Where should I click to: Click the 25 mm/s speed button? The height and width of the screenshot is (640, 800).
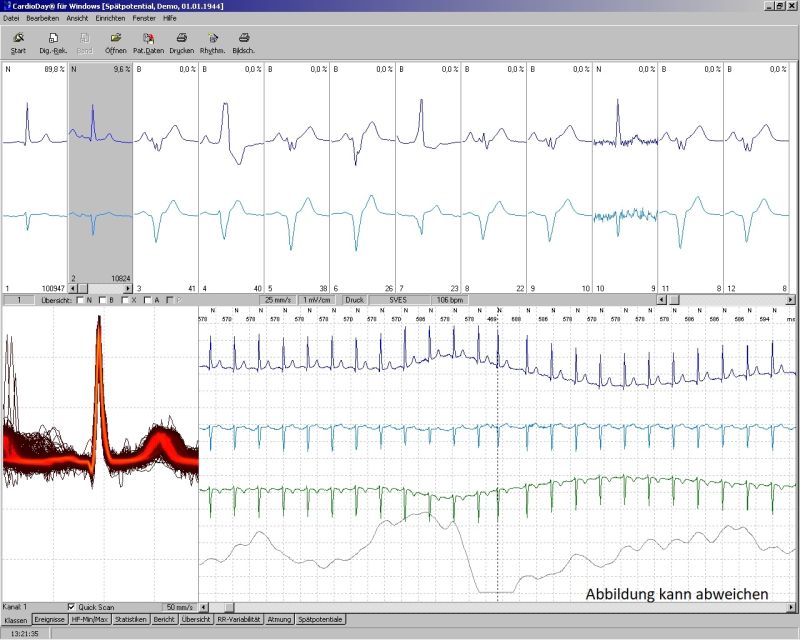point(279,299)
